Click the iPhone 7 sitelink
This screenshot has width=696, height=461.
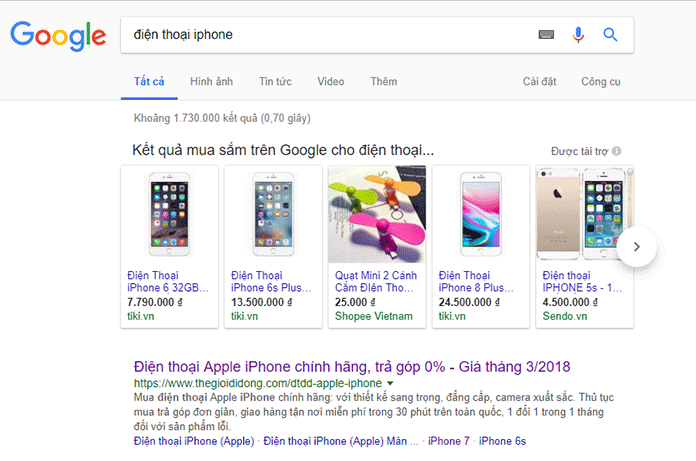448,440
